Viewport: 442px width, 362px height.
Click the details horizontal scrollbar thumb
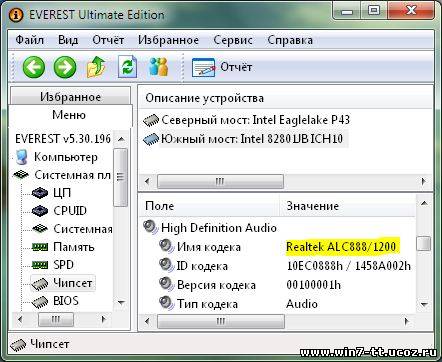(221, 321)
